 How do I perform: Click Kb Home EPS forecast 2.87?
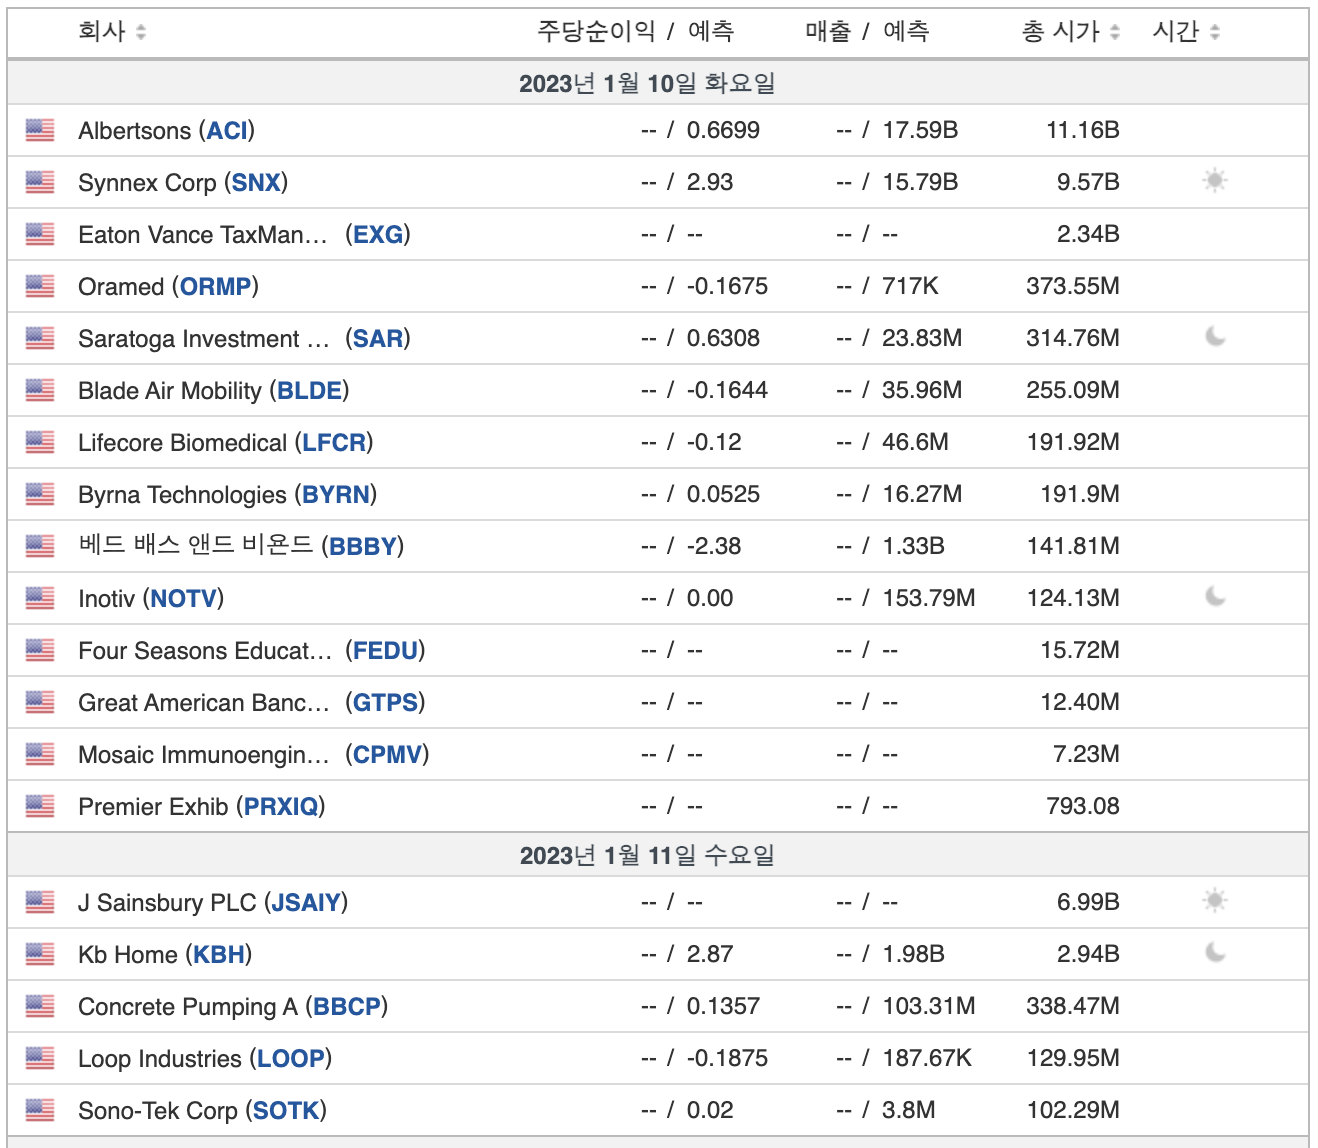click(x=710, y=954)
